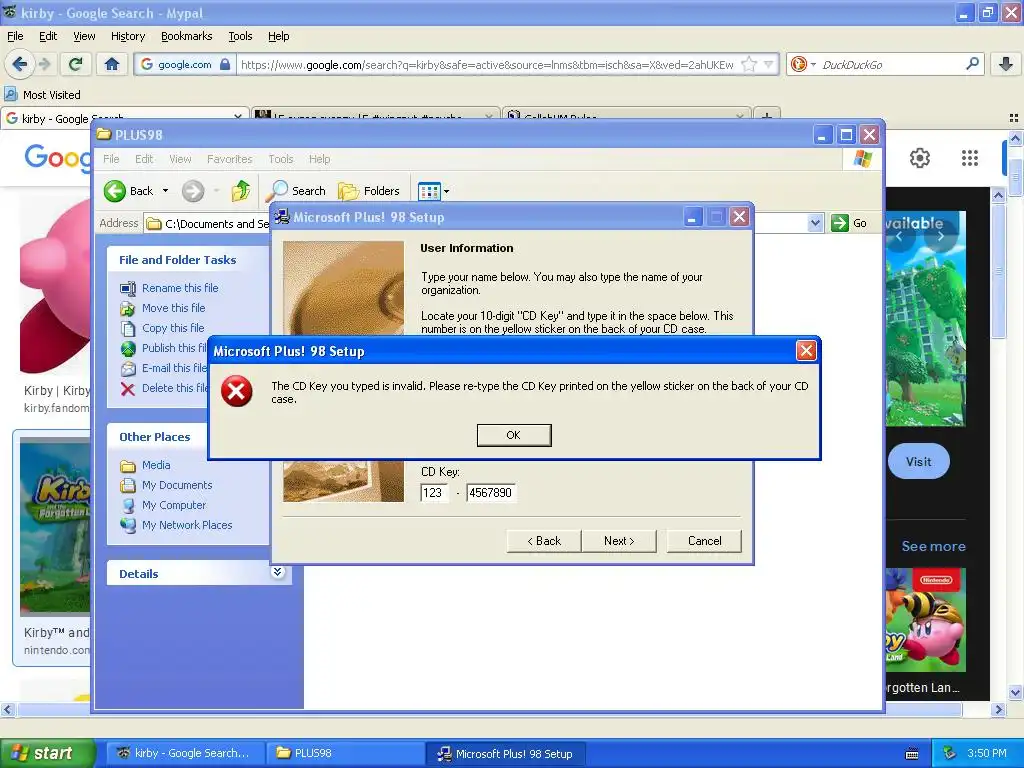The width and height of the screenshot is (1024, 768).
Task: Click the system tray icon beside the clock
Action: click(x=950, y=753)
